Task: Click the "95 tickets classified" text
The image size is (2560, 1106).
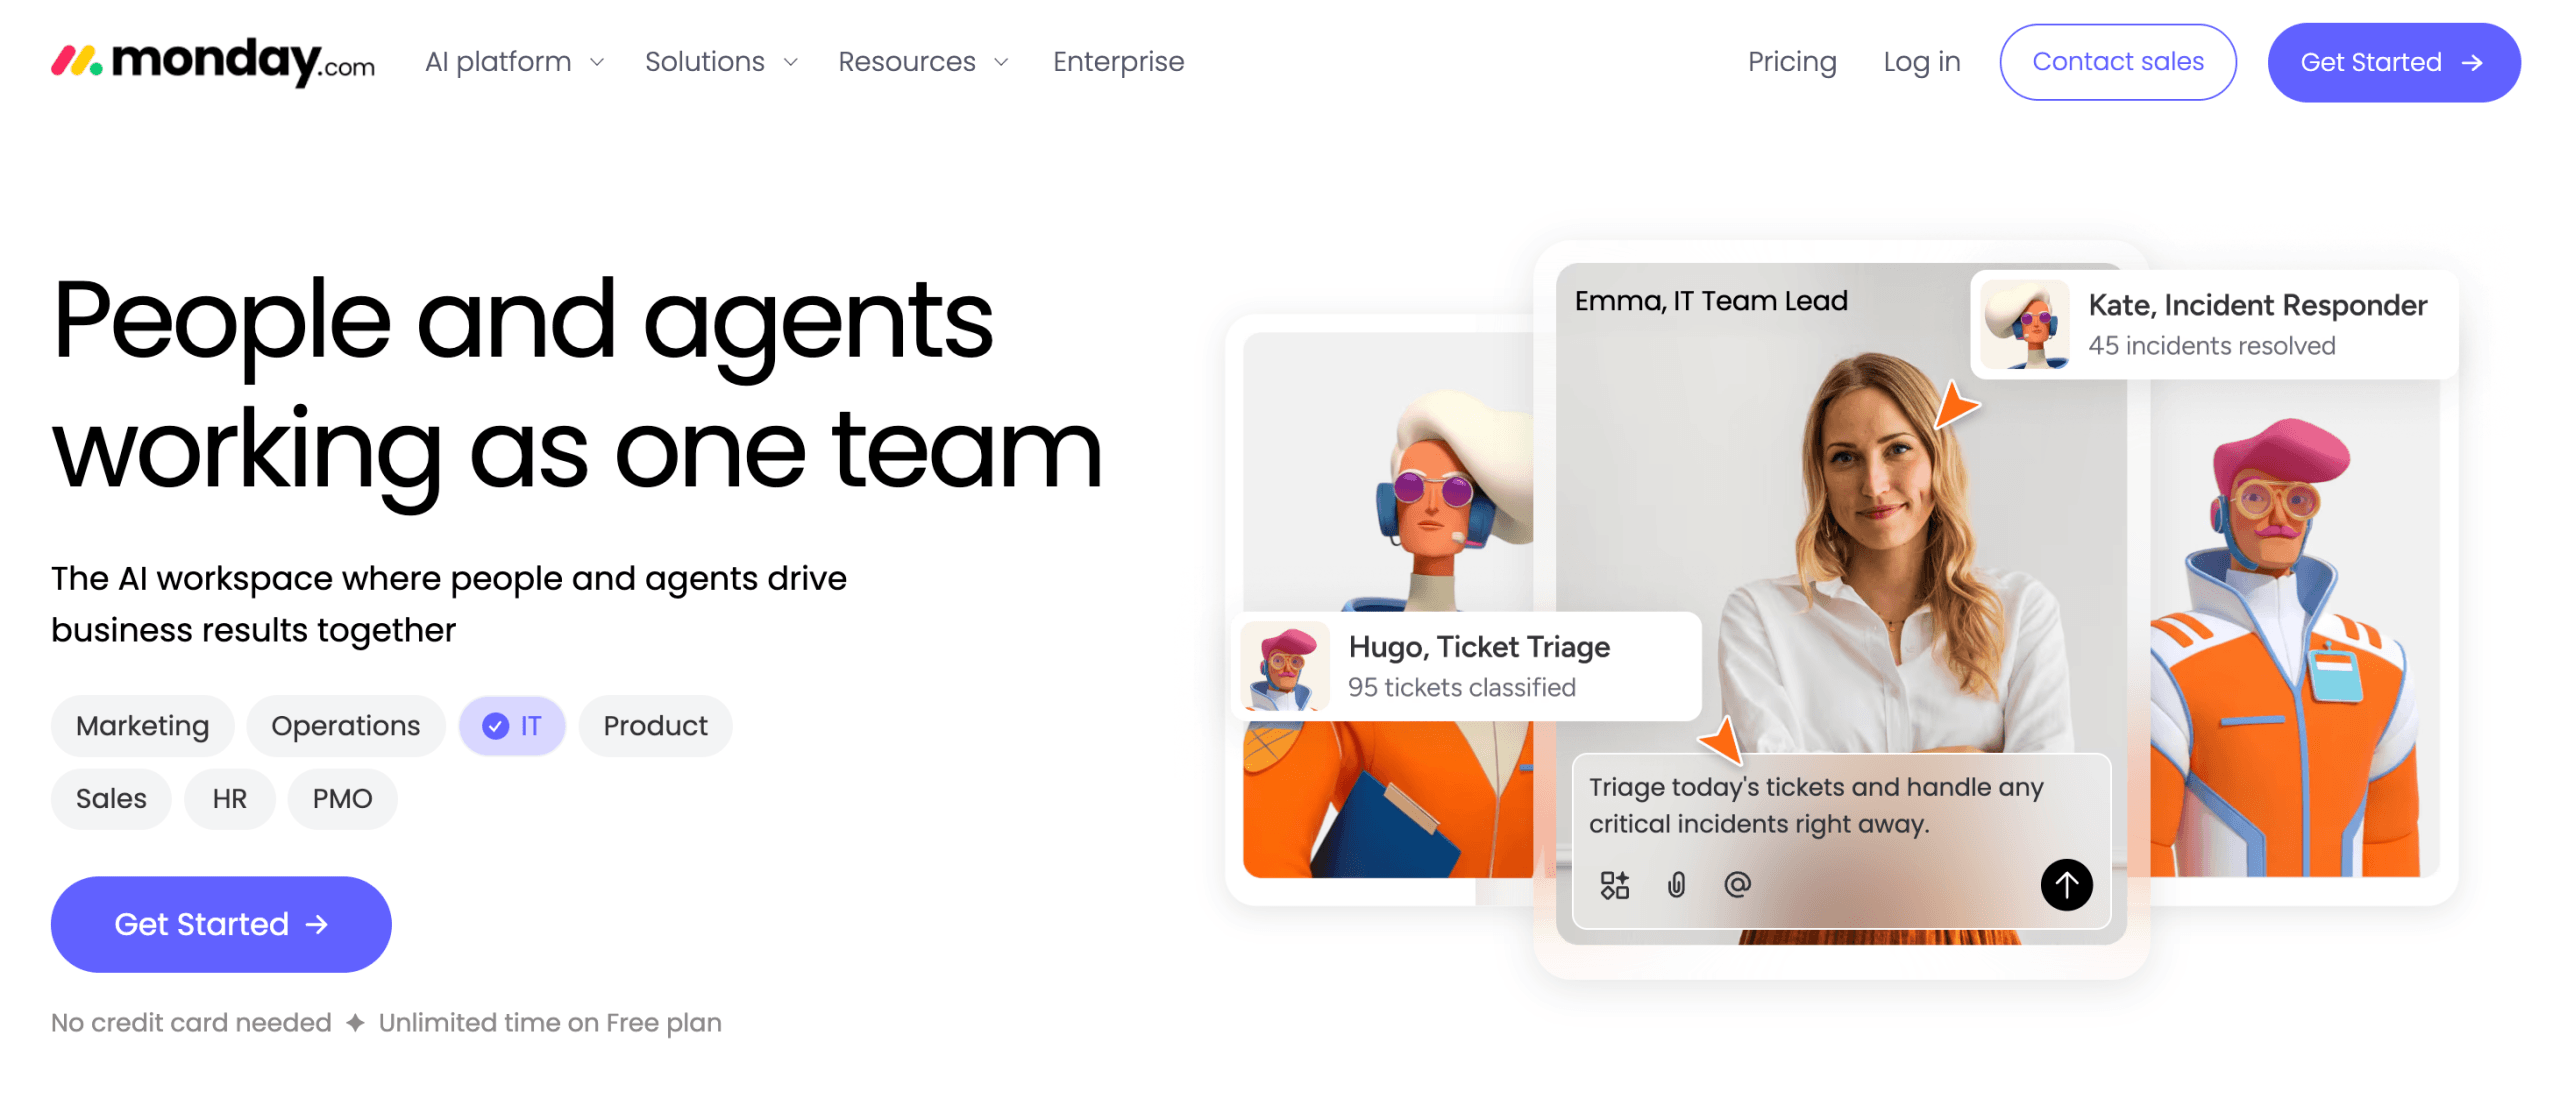Action: coord(1461,687)
